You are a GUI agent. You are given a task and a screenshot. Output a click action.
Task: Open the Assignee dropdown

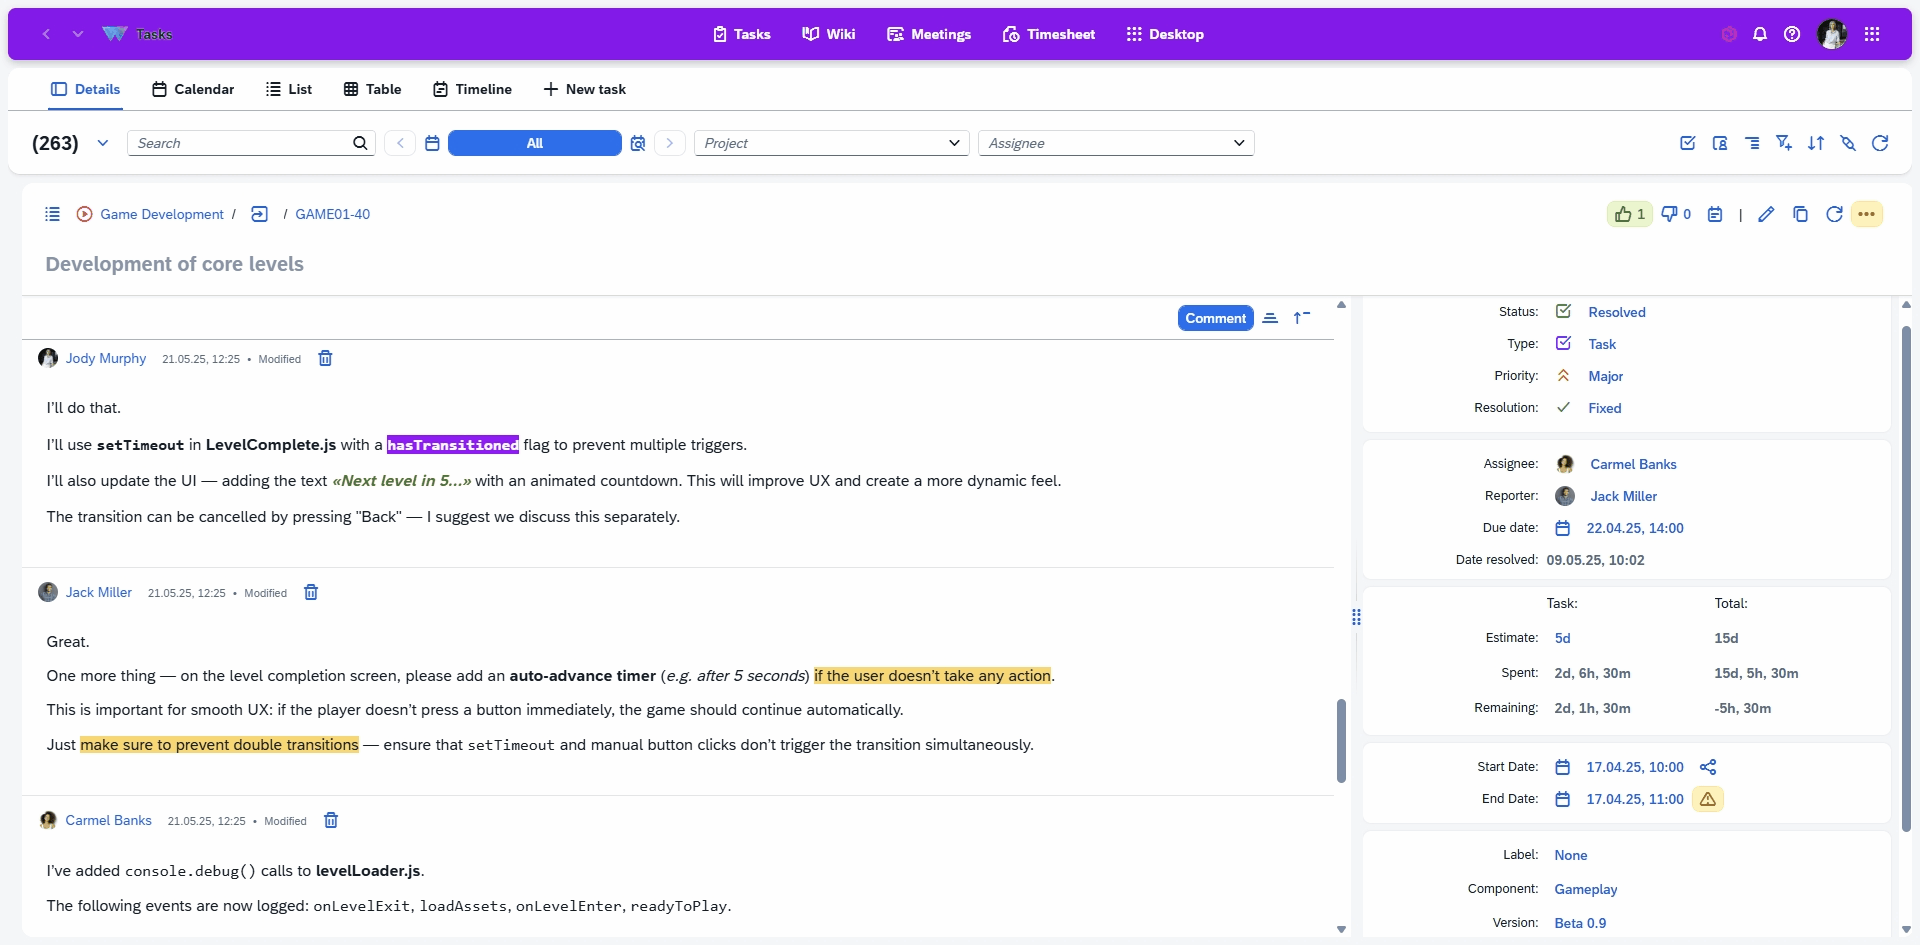click(x=1115, y=143)
